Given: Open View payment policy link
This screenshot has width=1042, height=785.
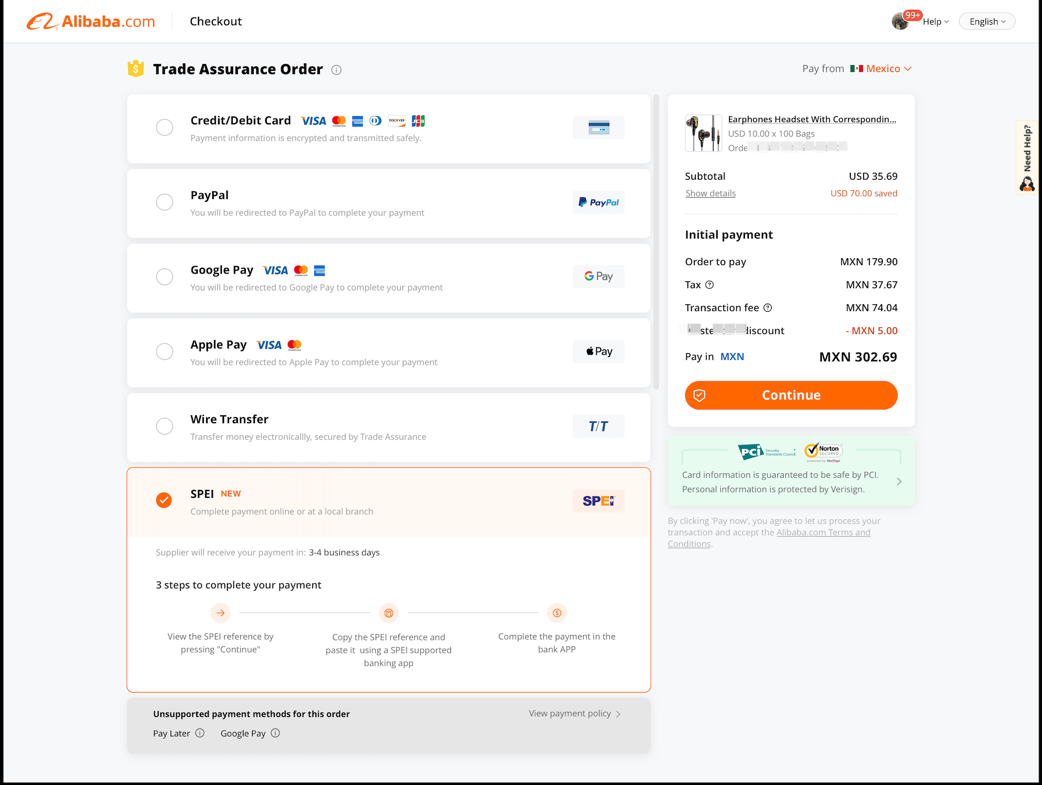Looking at the screenshot, I should [574, 713].
